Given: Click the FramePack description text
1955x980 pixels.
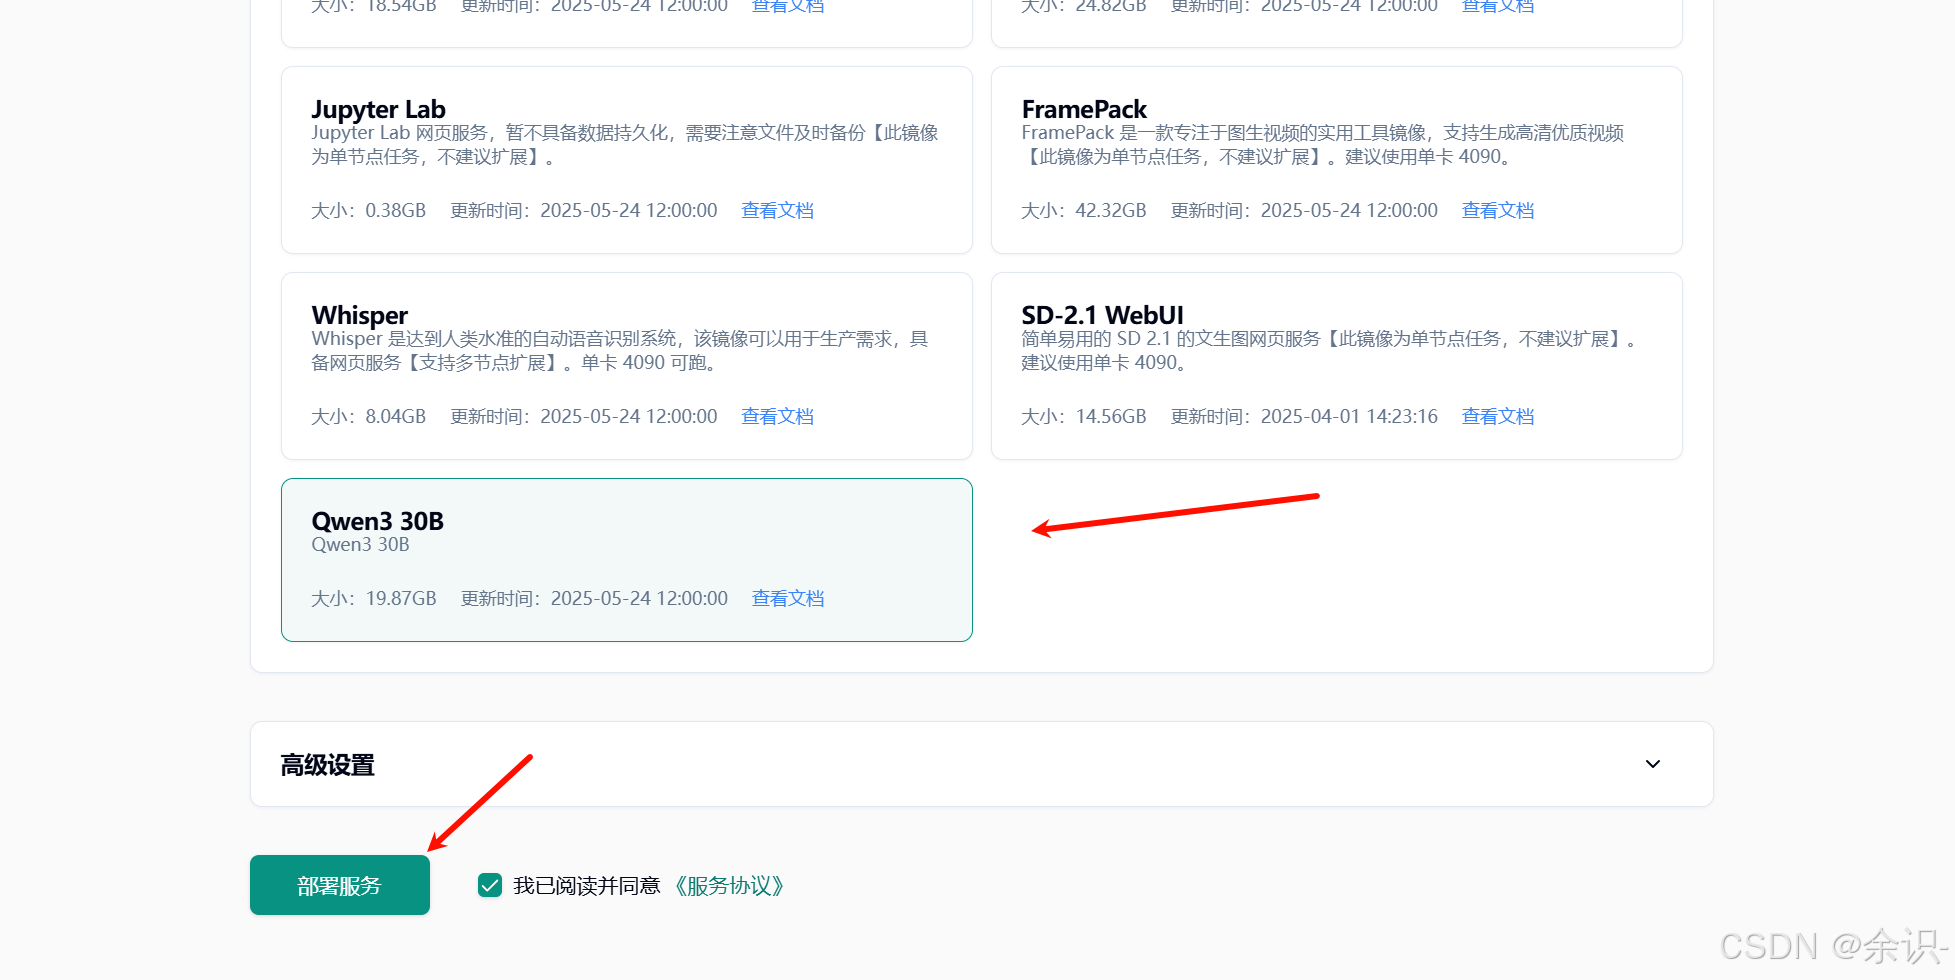Looking at the screenshot, I should click(1323, 145).
